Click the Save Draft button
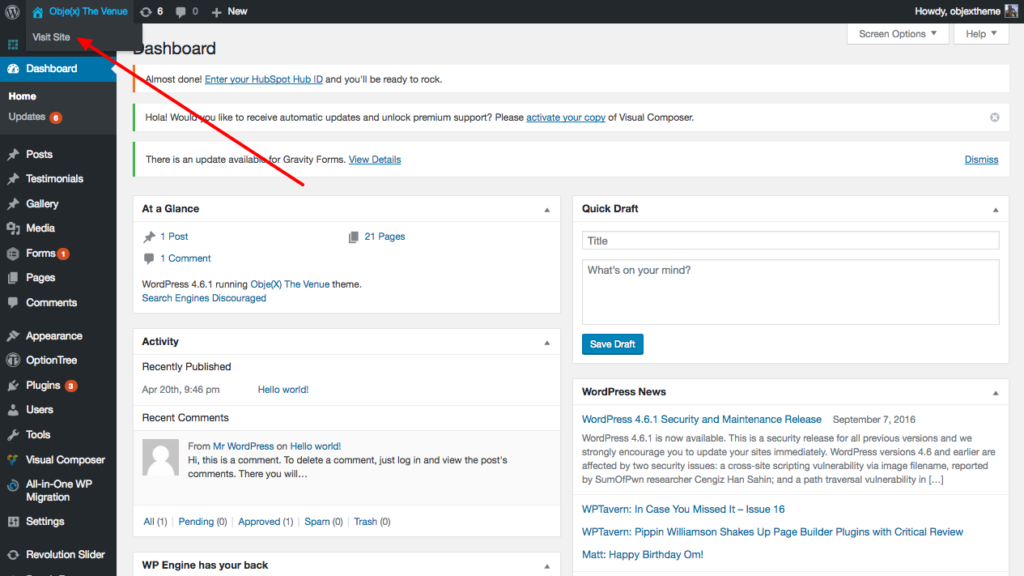 point(613,344)
